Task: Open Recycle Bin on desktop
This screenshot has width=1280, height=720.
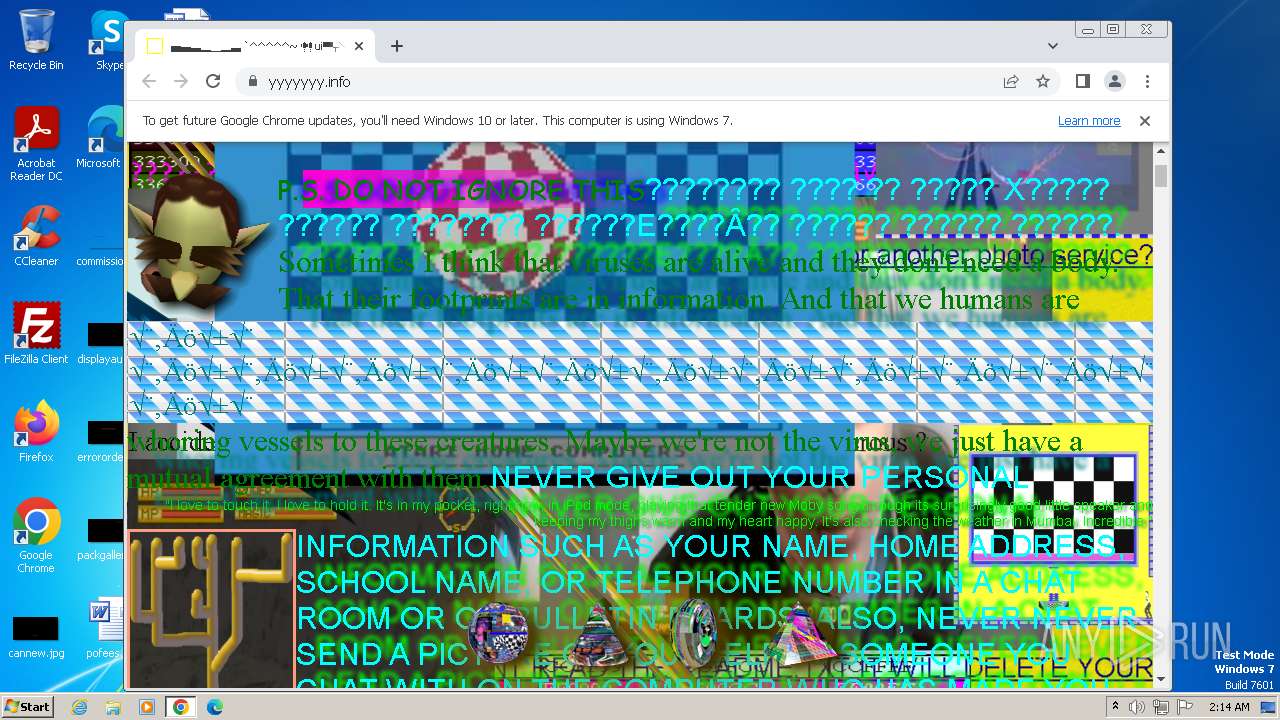Action: pyautogui.click(x=36, y=40)
